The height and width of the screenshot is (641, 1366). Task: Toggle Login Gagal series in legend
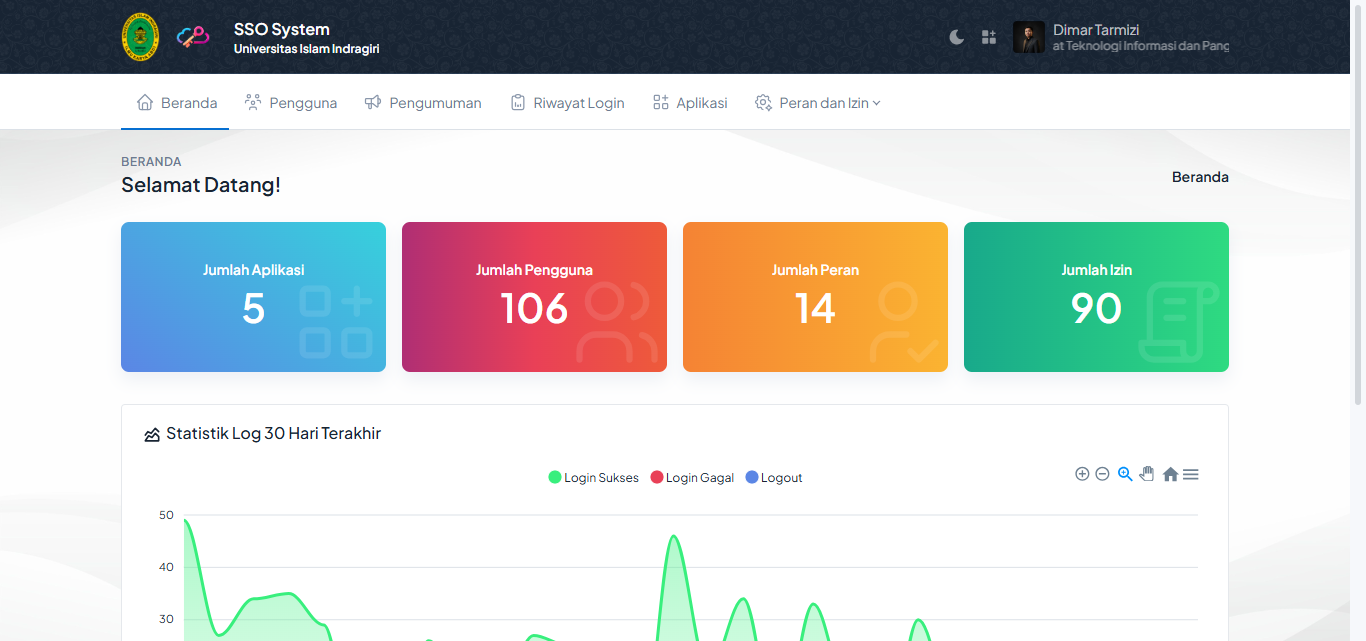pos(692,478)
